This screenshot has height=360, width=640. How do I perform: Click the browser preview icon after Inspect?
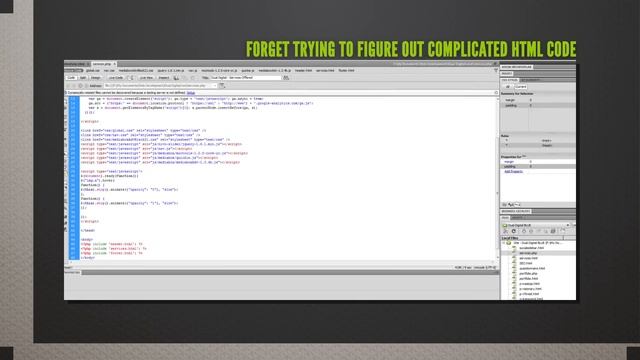pyautogui.click(x=176, y=78)
